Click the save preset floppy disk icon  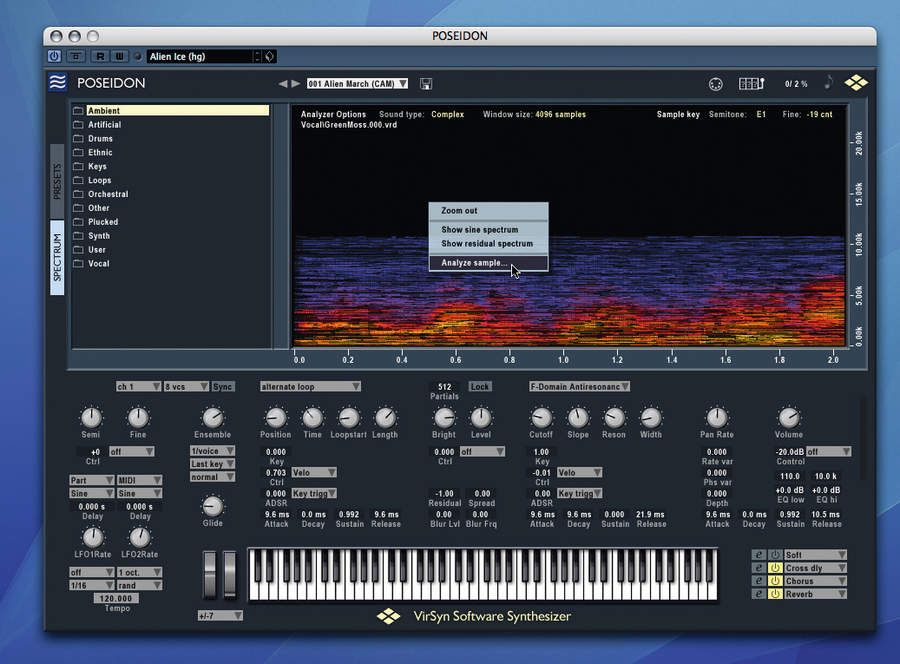426,84
